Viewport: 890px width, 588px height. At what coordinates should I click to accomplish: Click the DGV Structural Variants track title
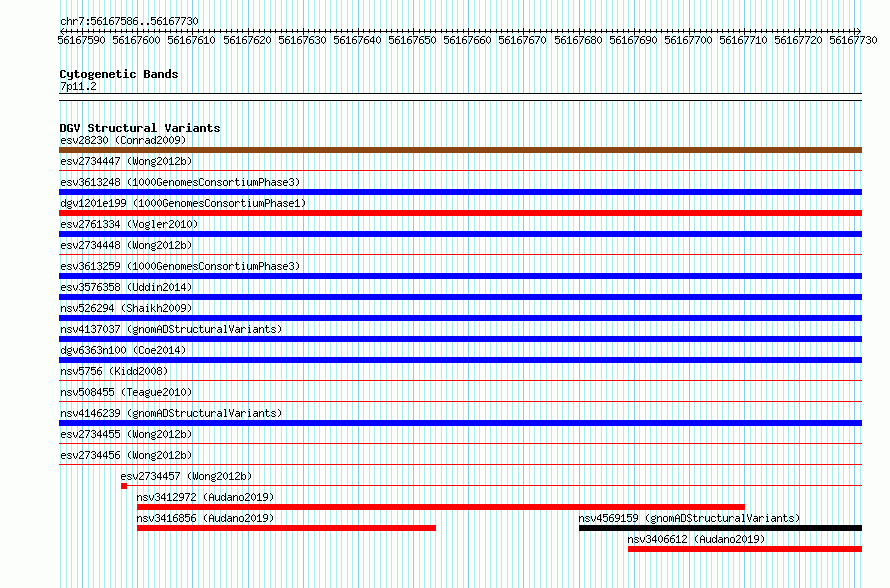coord(140,128)
